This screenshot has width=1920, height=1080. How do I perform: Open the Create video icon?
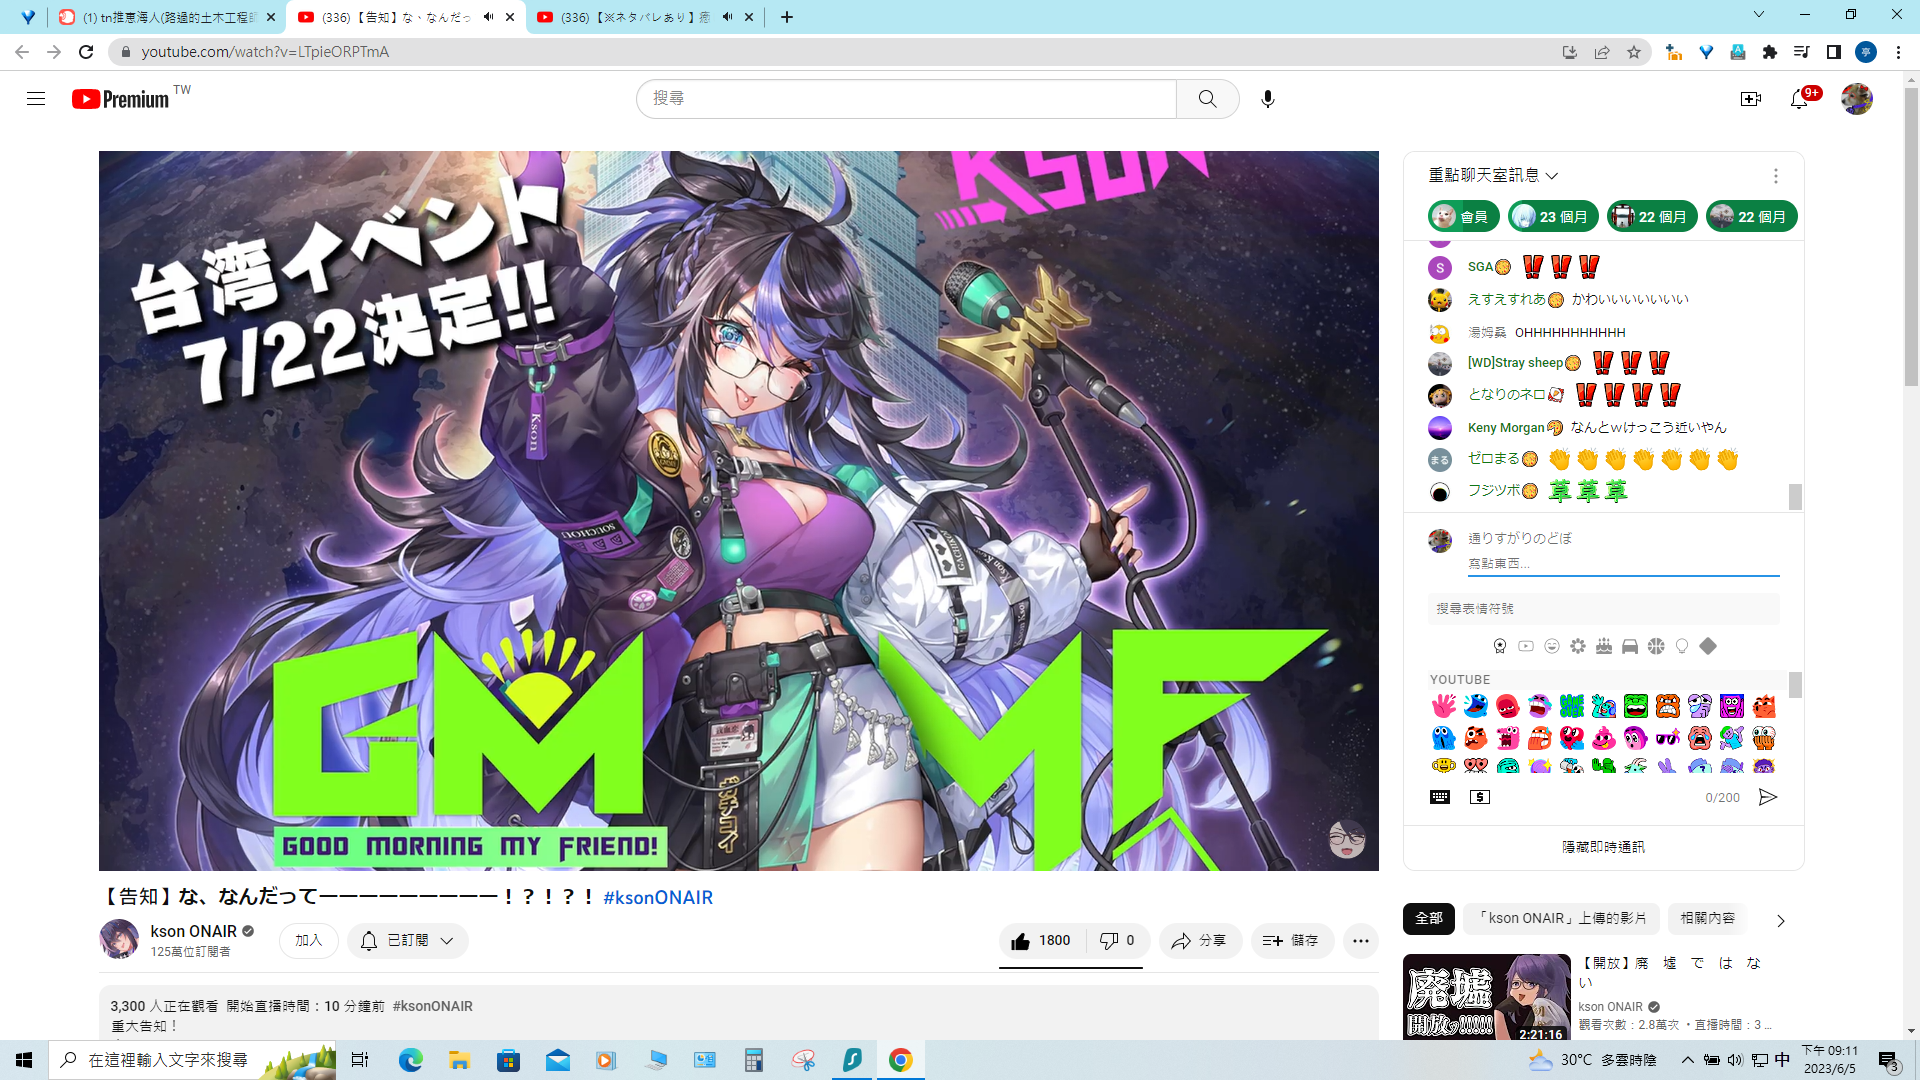tap(1751, 99)
